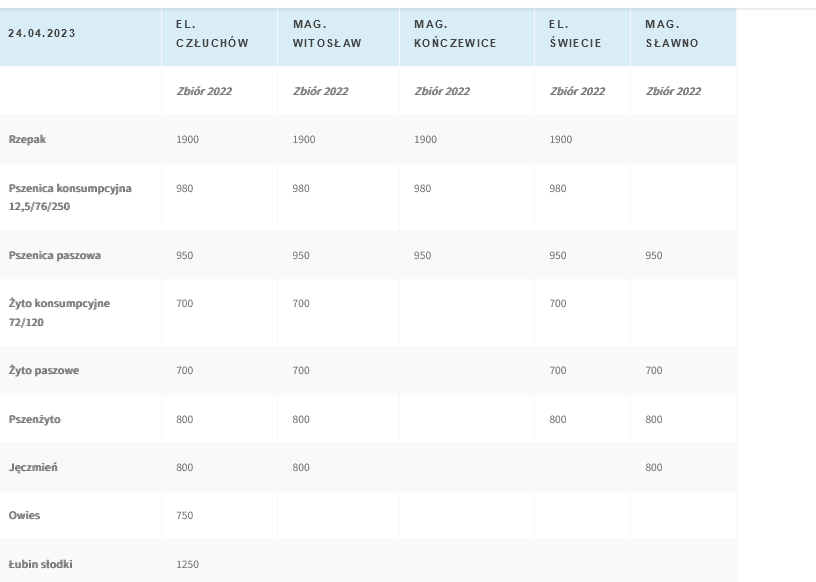Image resolution: width=816 pixels, height=582 pixels.
Task: Click the Rzepak row label
Action: pyautogui.click(x=28, y=139)
